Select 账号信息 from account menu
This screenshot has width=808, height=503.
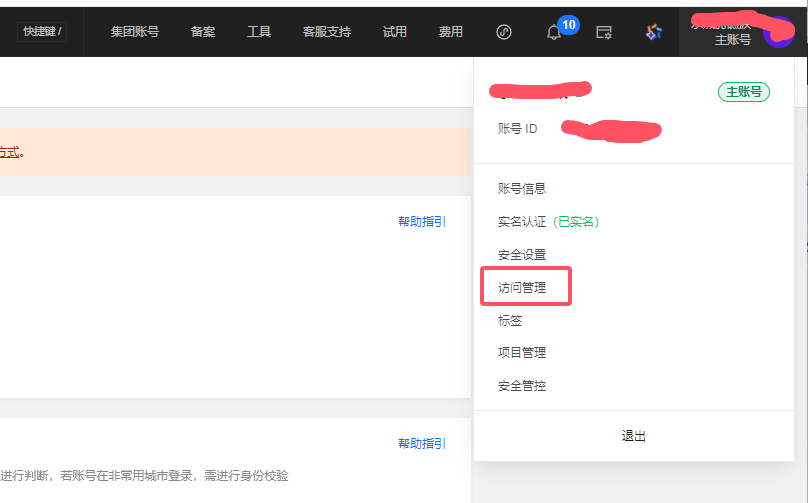521,188
